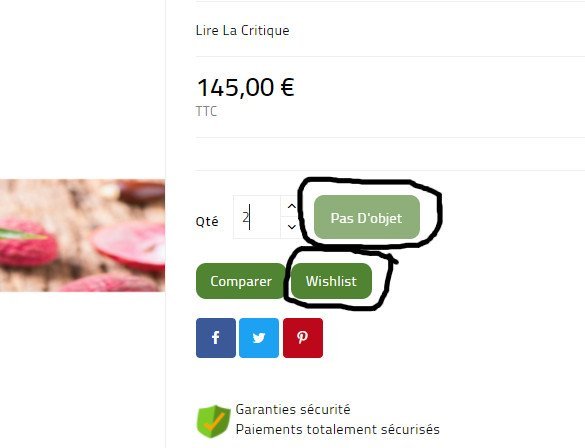This screenshot has width=585, height=448.
Task: Focus the Qté quantity input field
Action: point(257,217)
